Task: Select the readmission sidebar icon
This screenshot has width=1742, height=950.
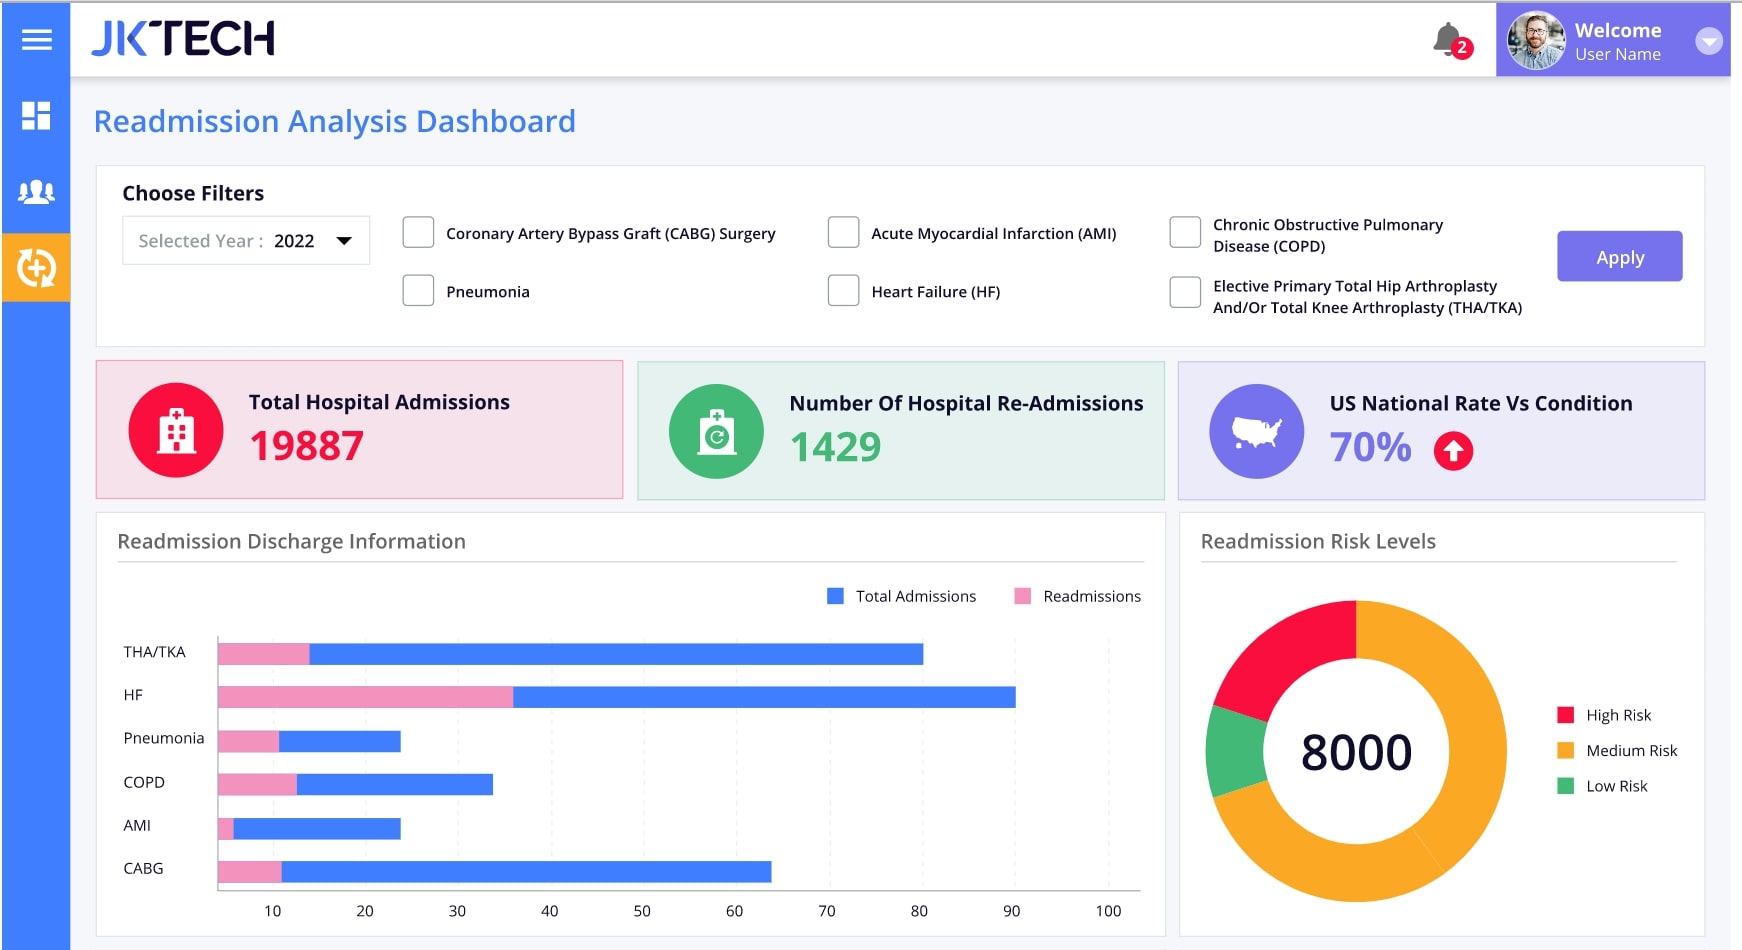Action: (x=36, y=267)
